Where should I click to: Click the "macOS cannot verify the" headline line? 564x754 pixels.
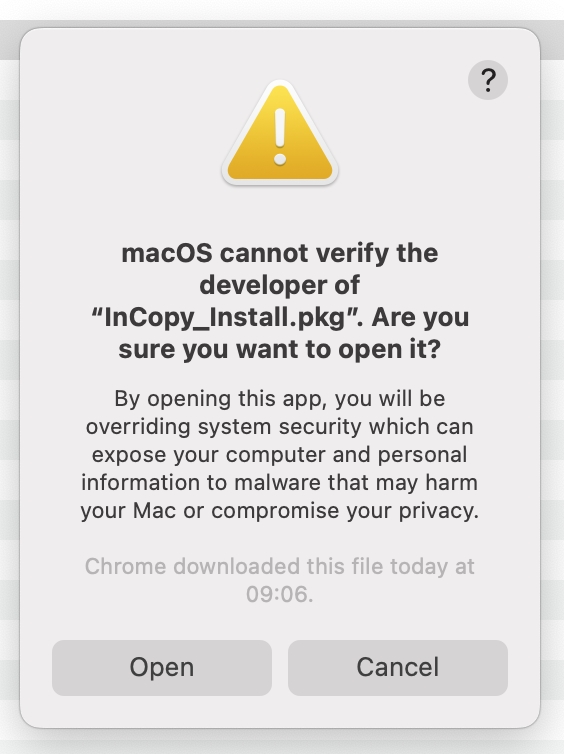[280, 253]
